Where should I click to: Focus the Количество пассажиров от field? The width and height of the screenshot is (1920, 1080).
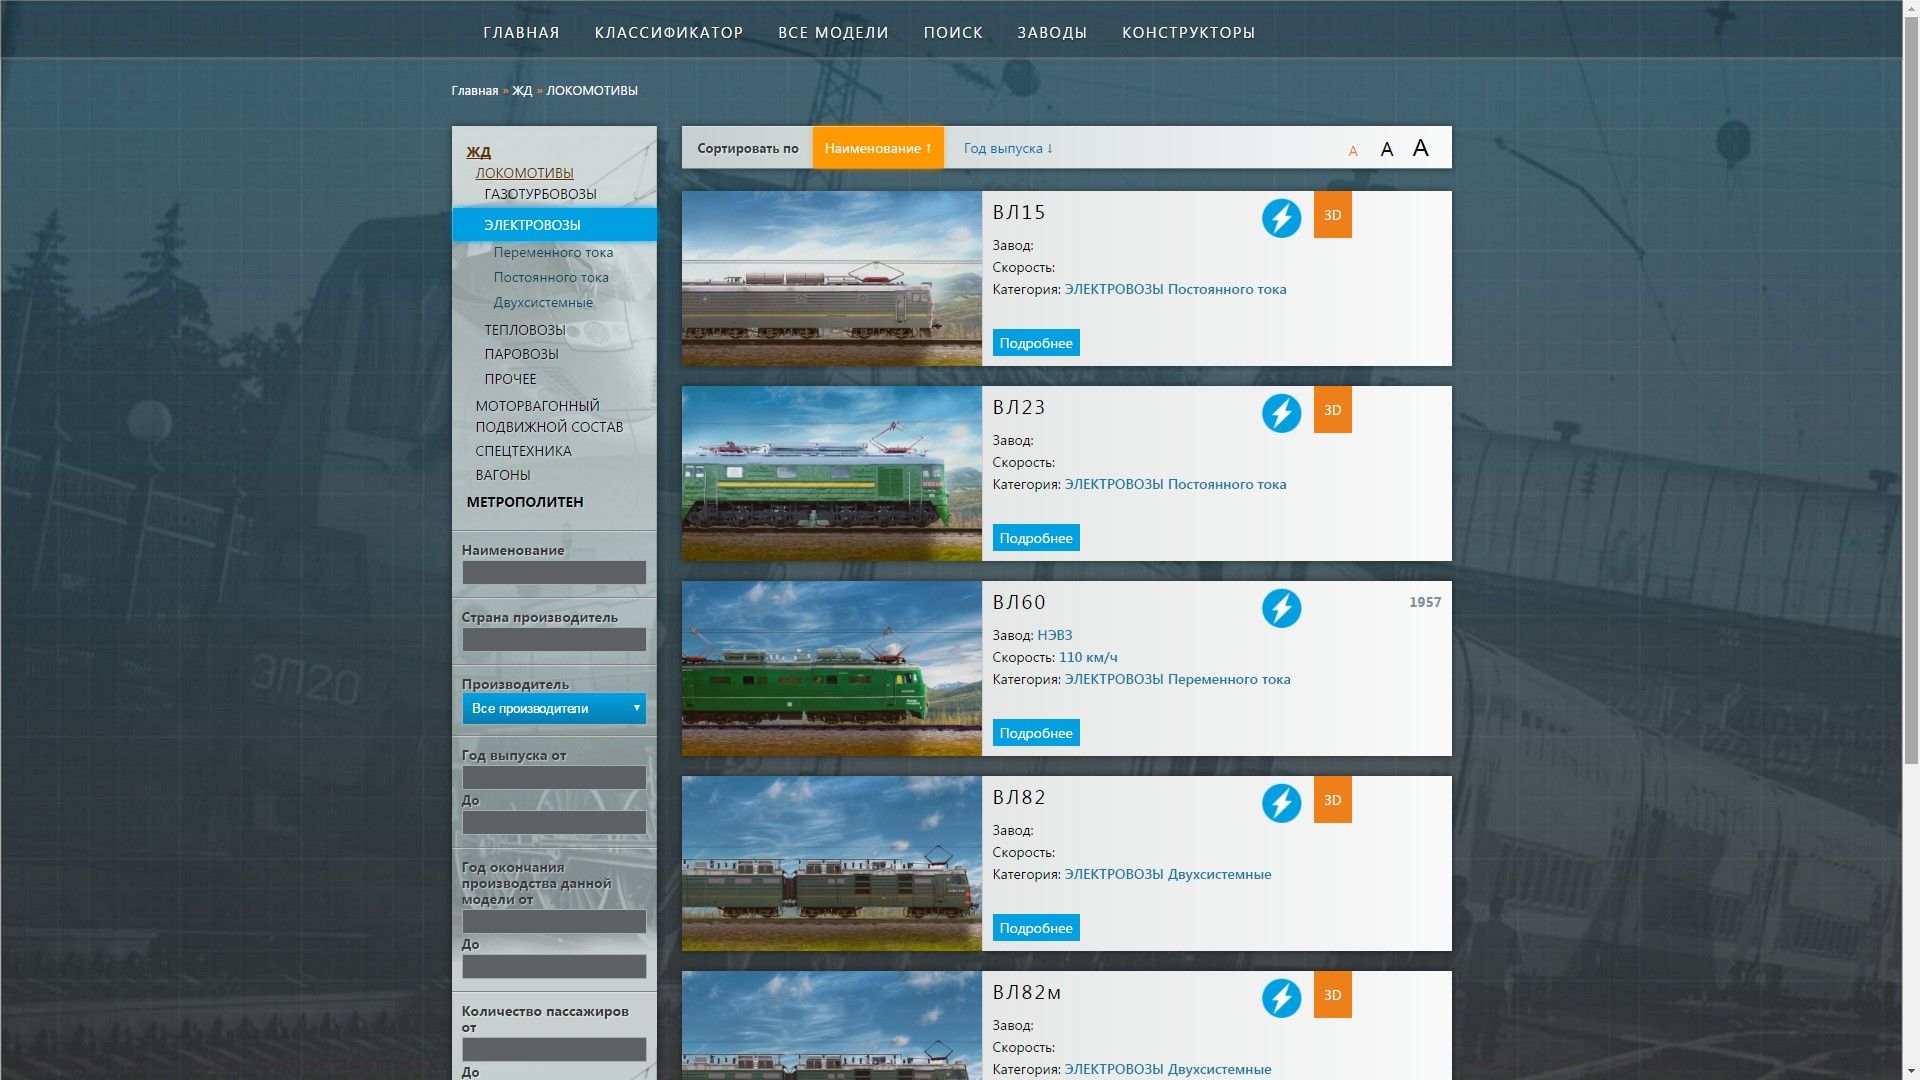[x=554, y=1049]
